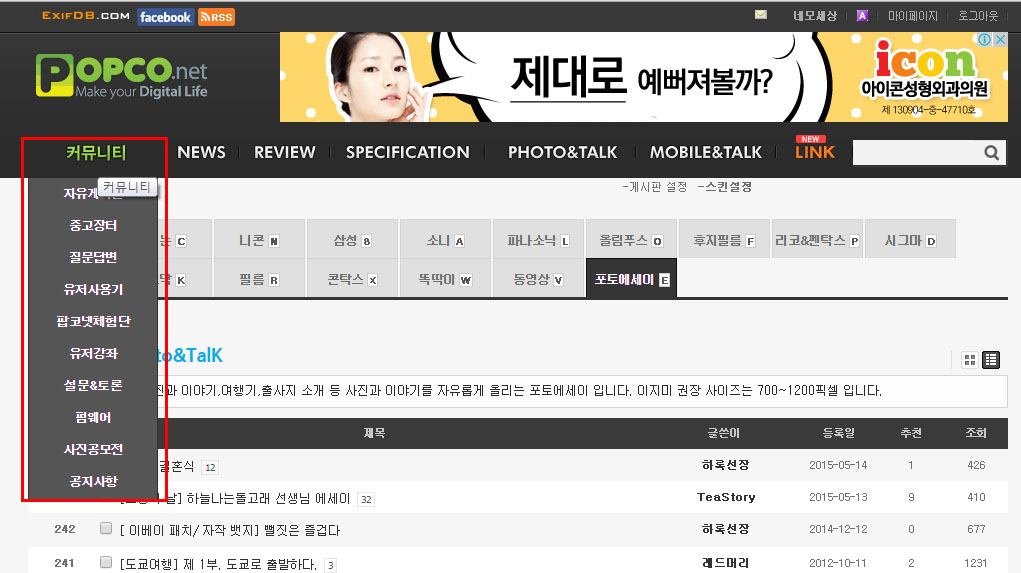1021x573 pixels.
Task: Switch to the 똑딱이 tab
Action: 445,279
